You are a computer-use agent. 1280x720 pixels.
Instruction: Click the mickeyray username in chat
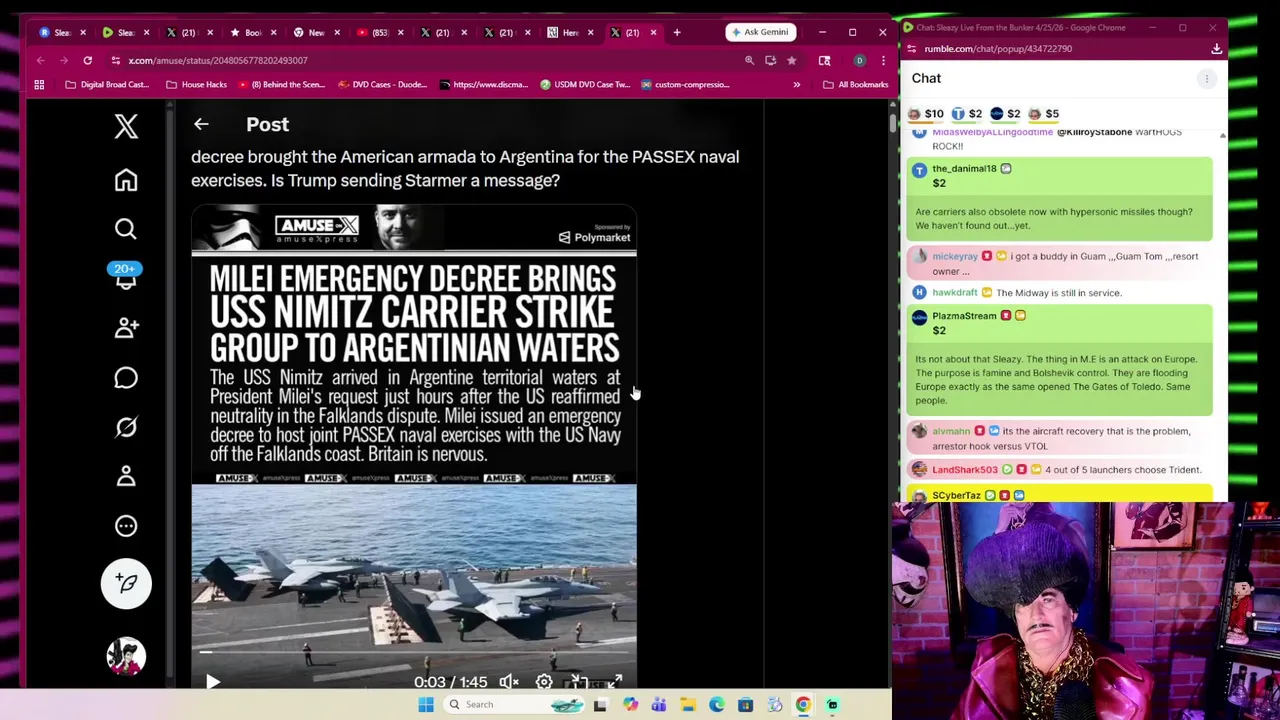(x=955, y=256)
